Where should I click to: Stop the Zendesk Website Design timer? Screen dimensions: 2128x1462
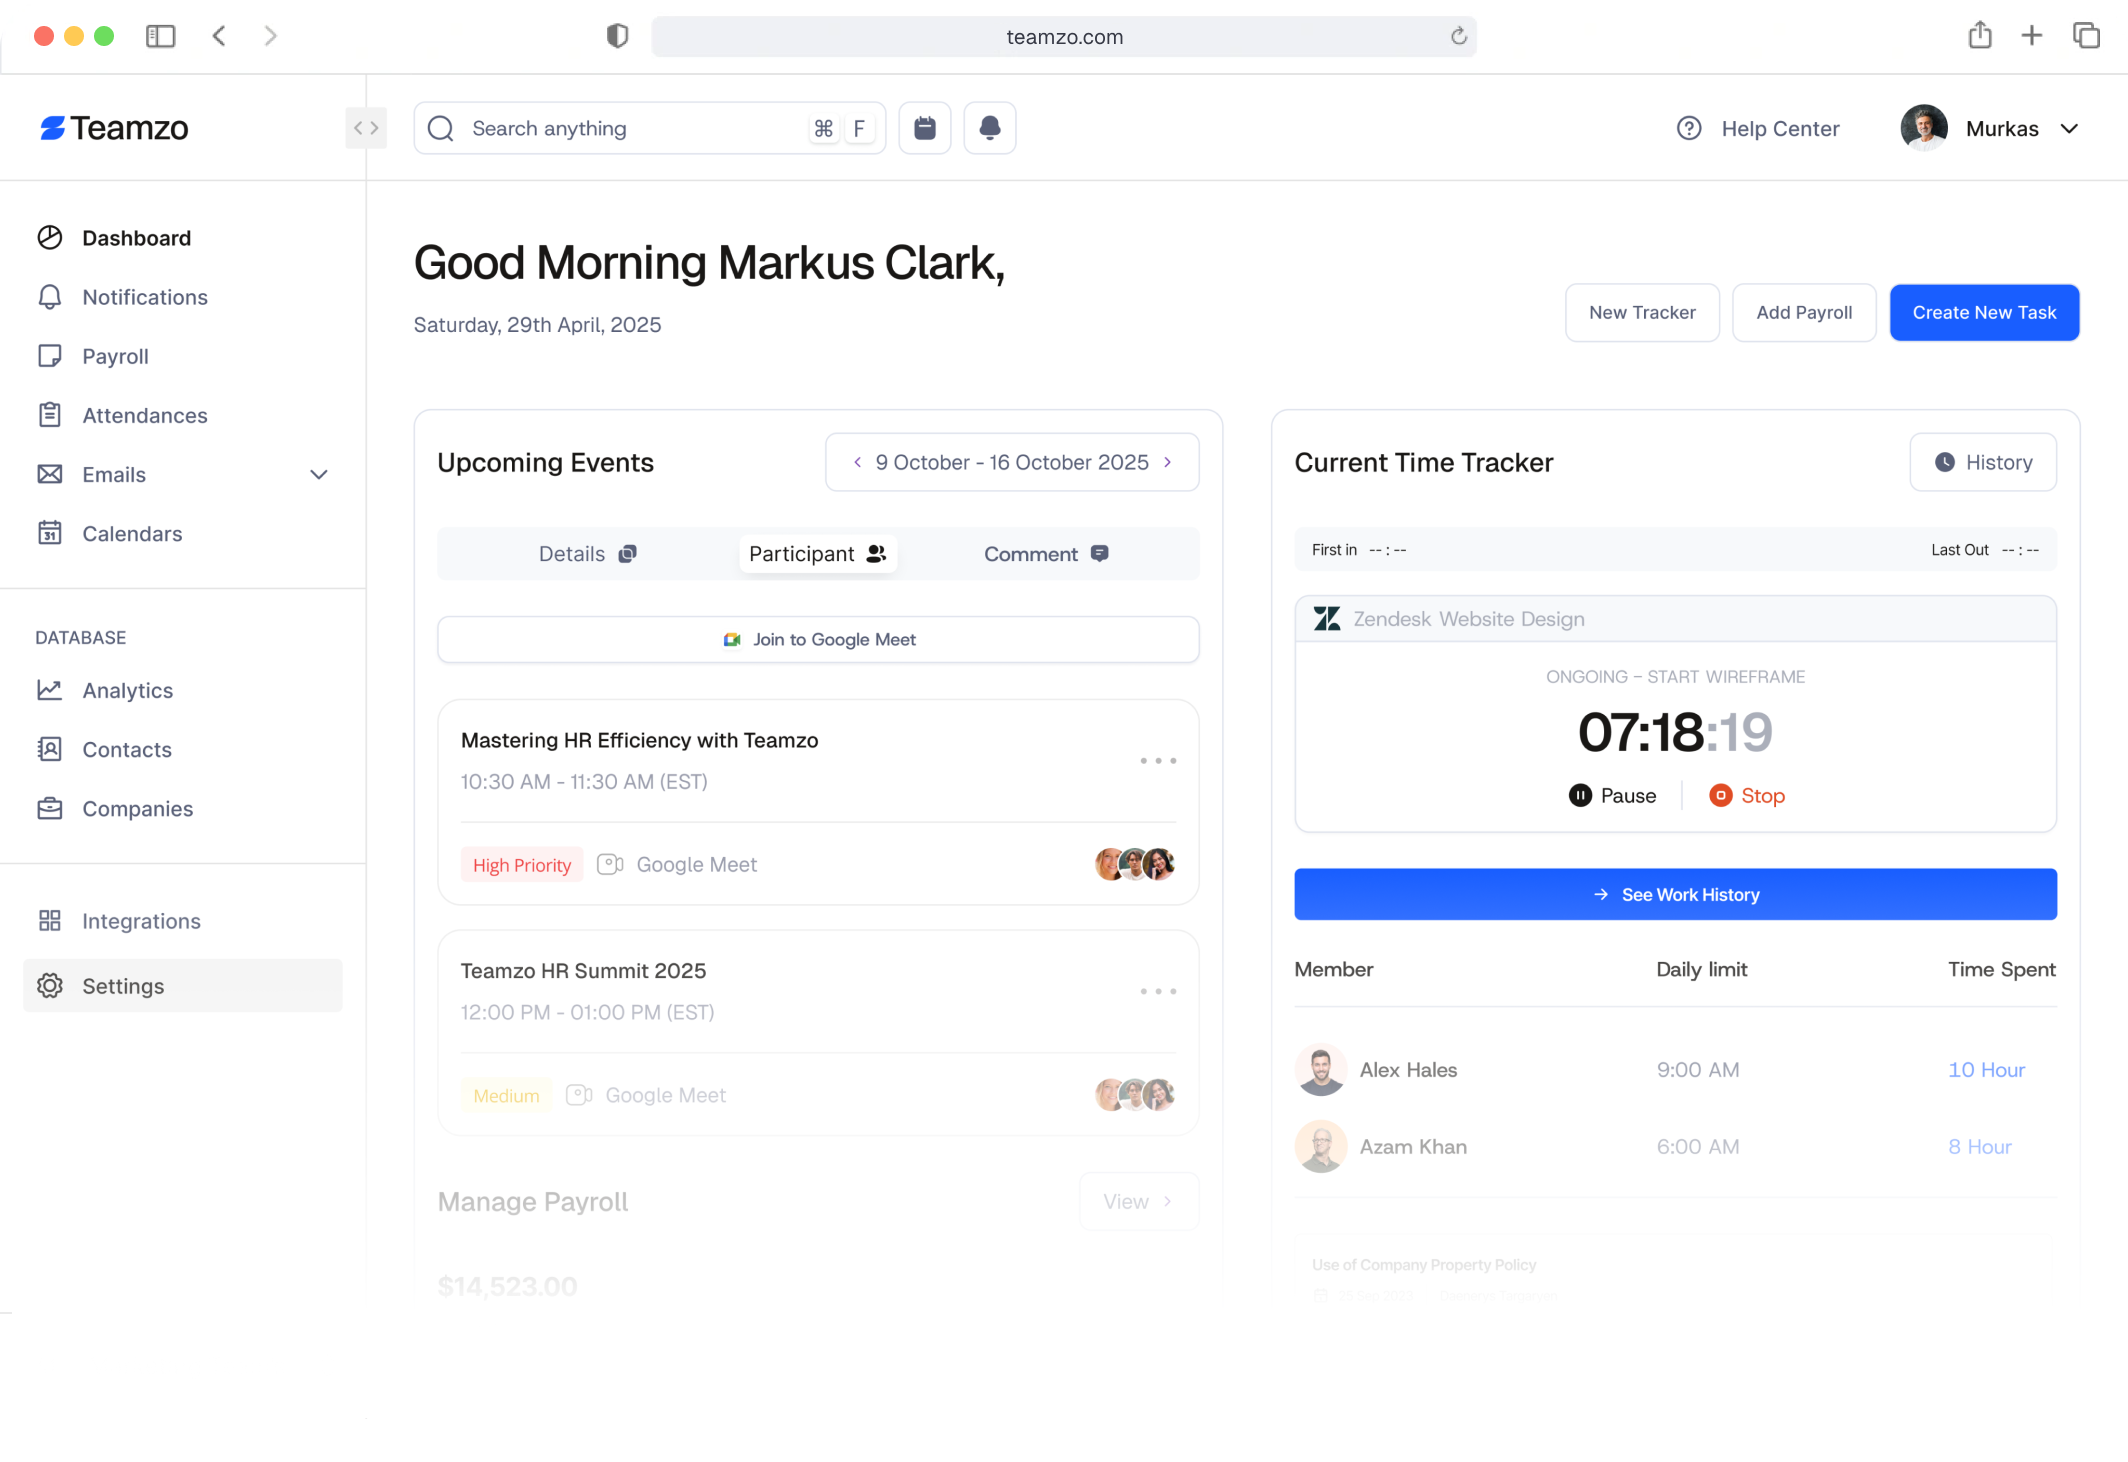(x=1747, y=795)
